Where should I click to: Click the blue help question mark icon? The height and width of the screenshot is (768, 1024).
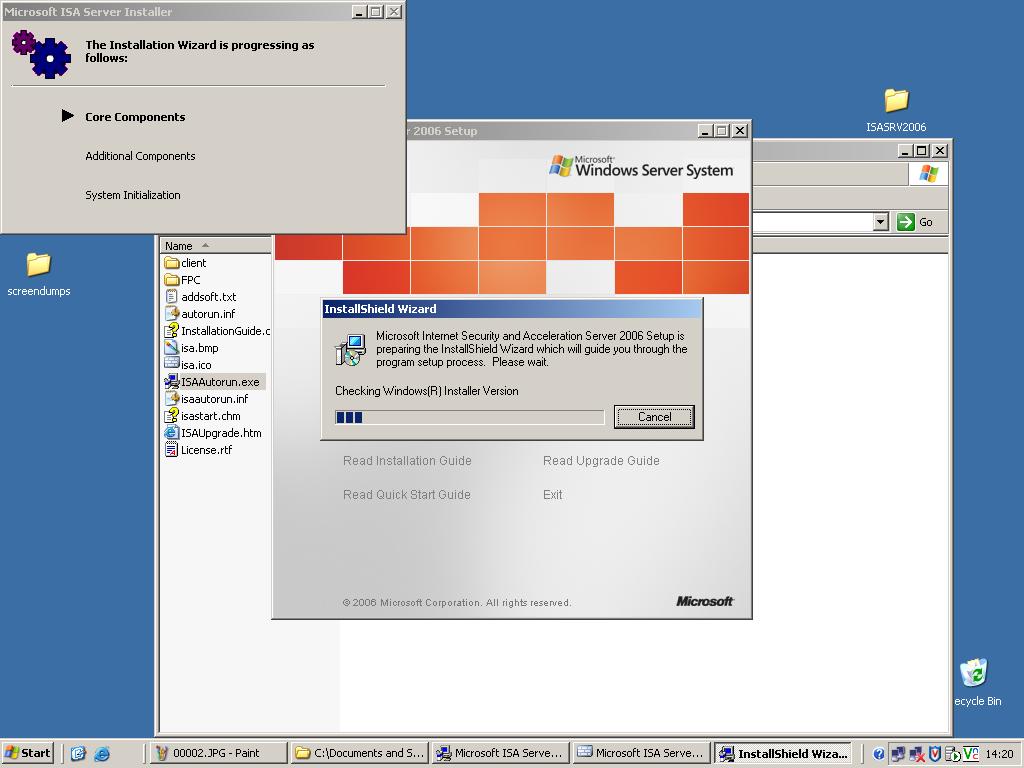pyautogui.click(x=879, y=754)
